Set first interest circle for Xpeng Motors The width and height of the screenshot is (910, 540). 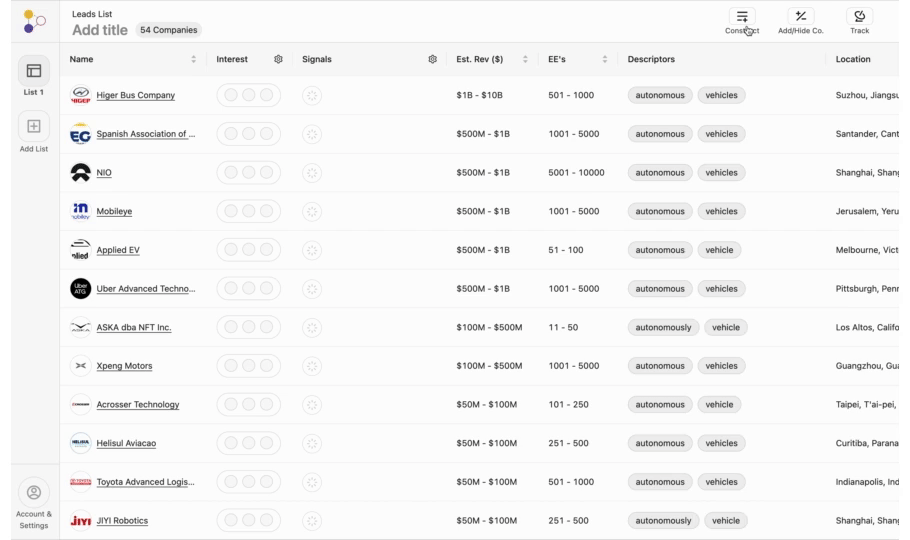tap(231, 365)
